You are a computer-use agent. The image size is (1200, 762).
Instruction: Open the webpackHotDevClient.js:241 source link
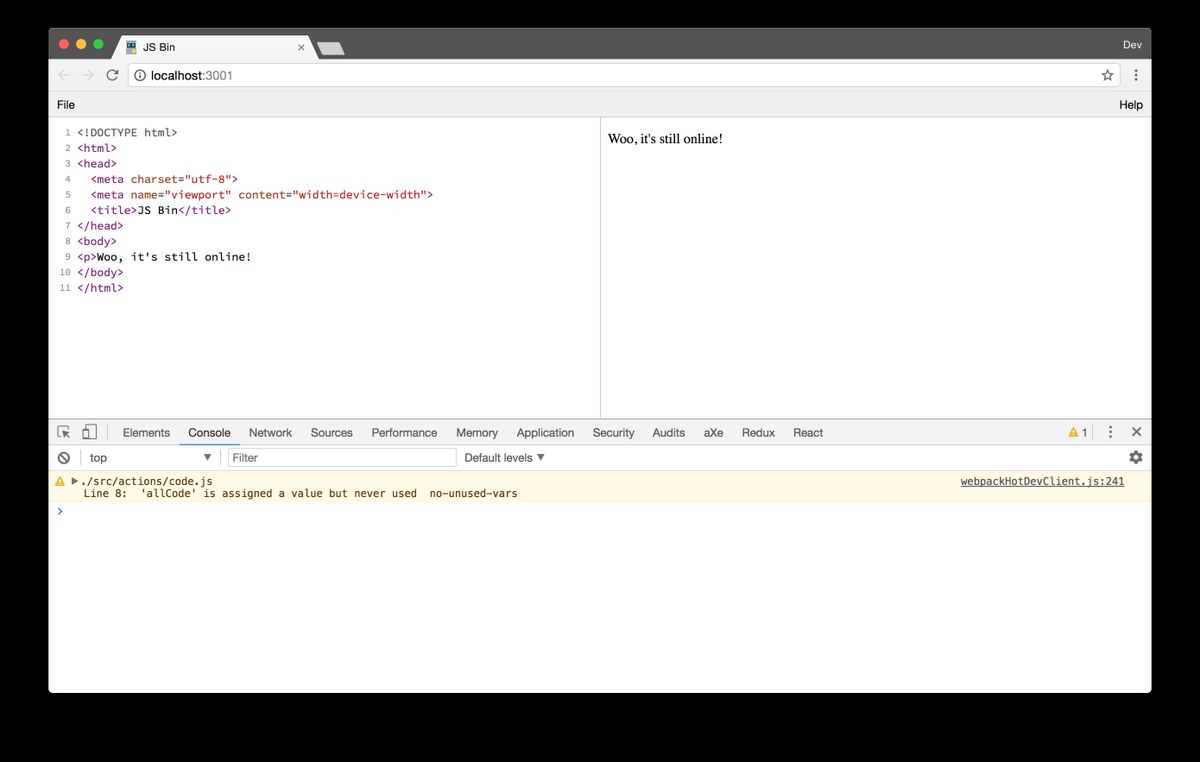pos(1042,481)
